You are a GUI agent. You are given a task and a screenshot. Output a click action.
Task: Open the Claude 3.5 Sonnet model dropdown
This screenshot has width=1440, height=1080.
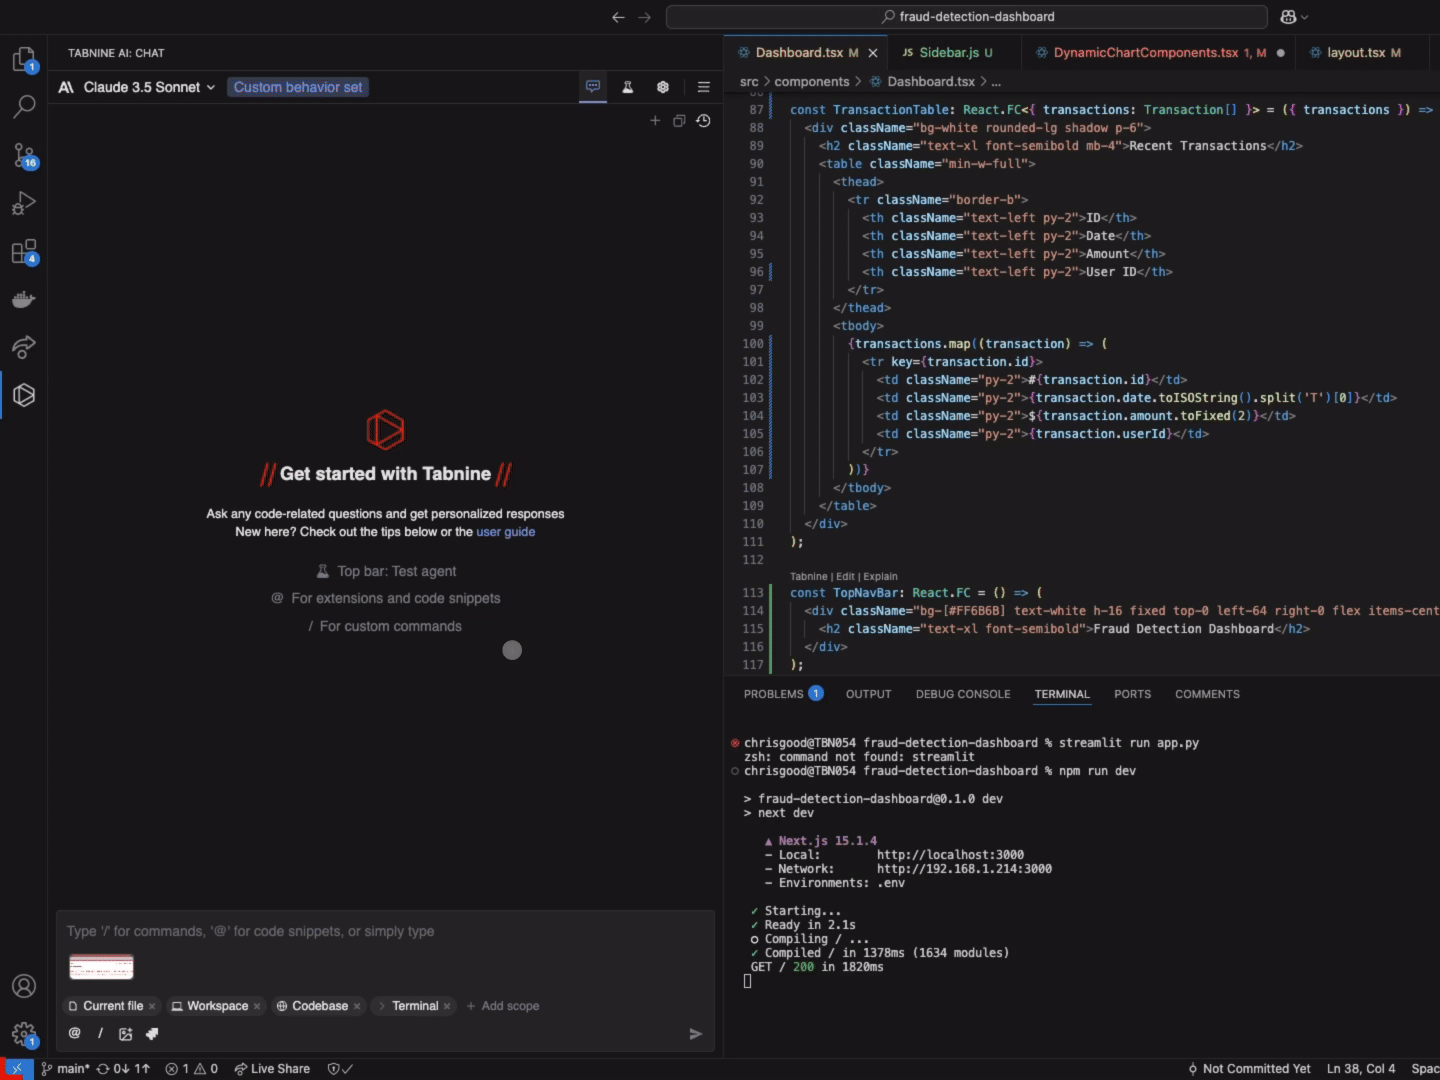[x=138, y=87]
